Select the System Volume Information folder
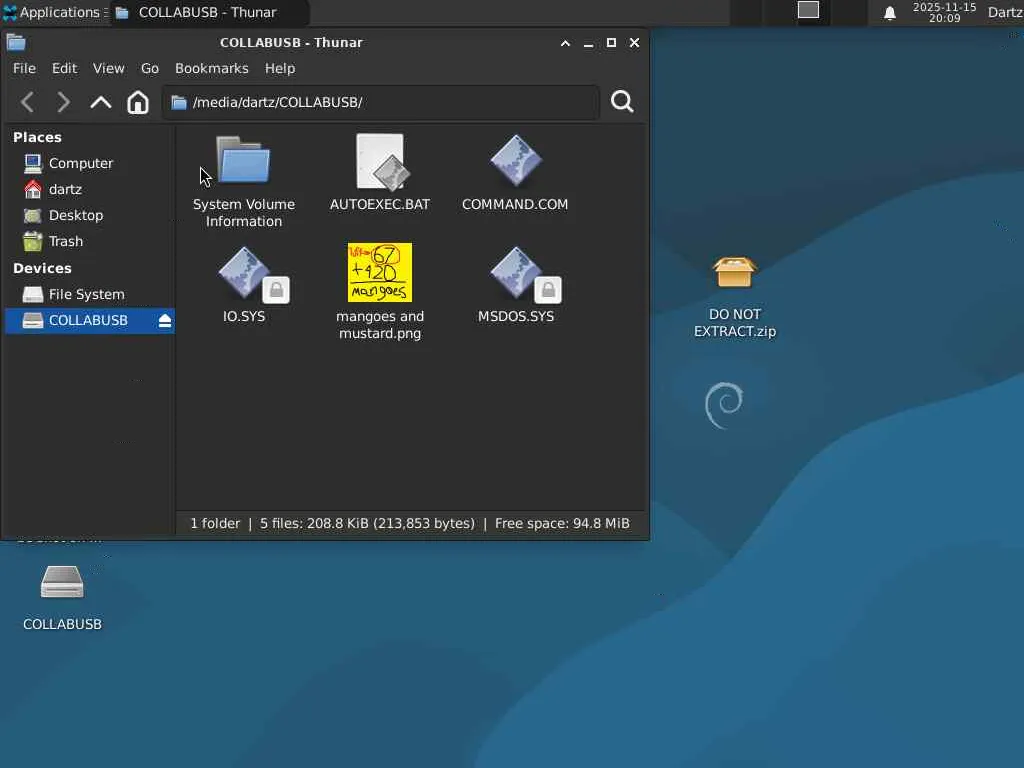The height and width of the screenshot is (768, 1024). point(244,182)
